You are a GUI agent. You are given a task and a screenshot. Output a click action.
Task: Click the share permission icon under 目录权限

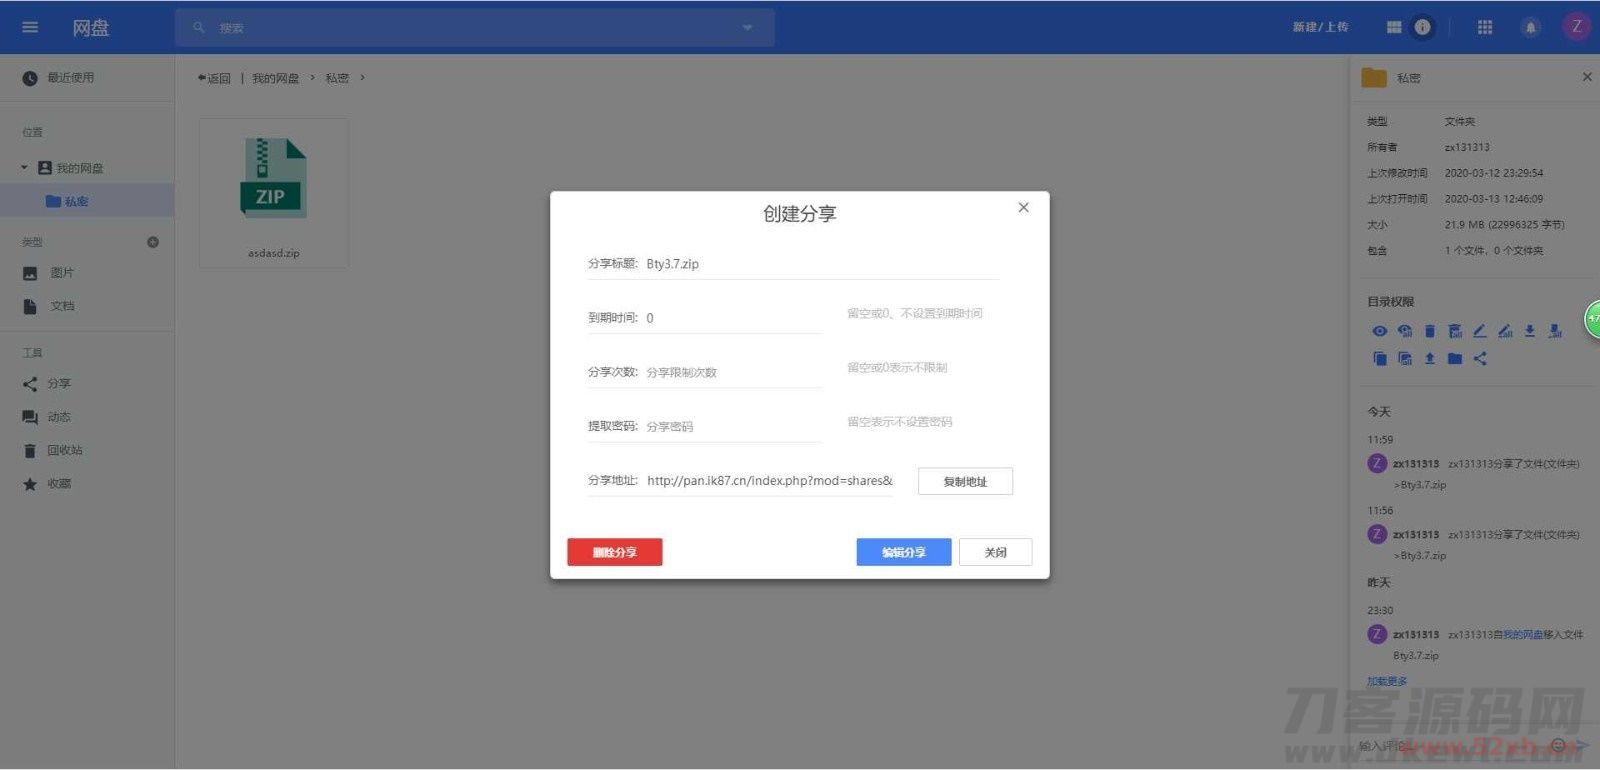[x=1480, y=358]
